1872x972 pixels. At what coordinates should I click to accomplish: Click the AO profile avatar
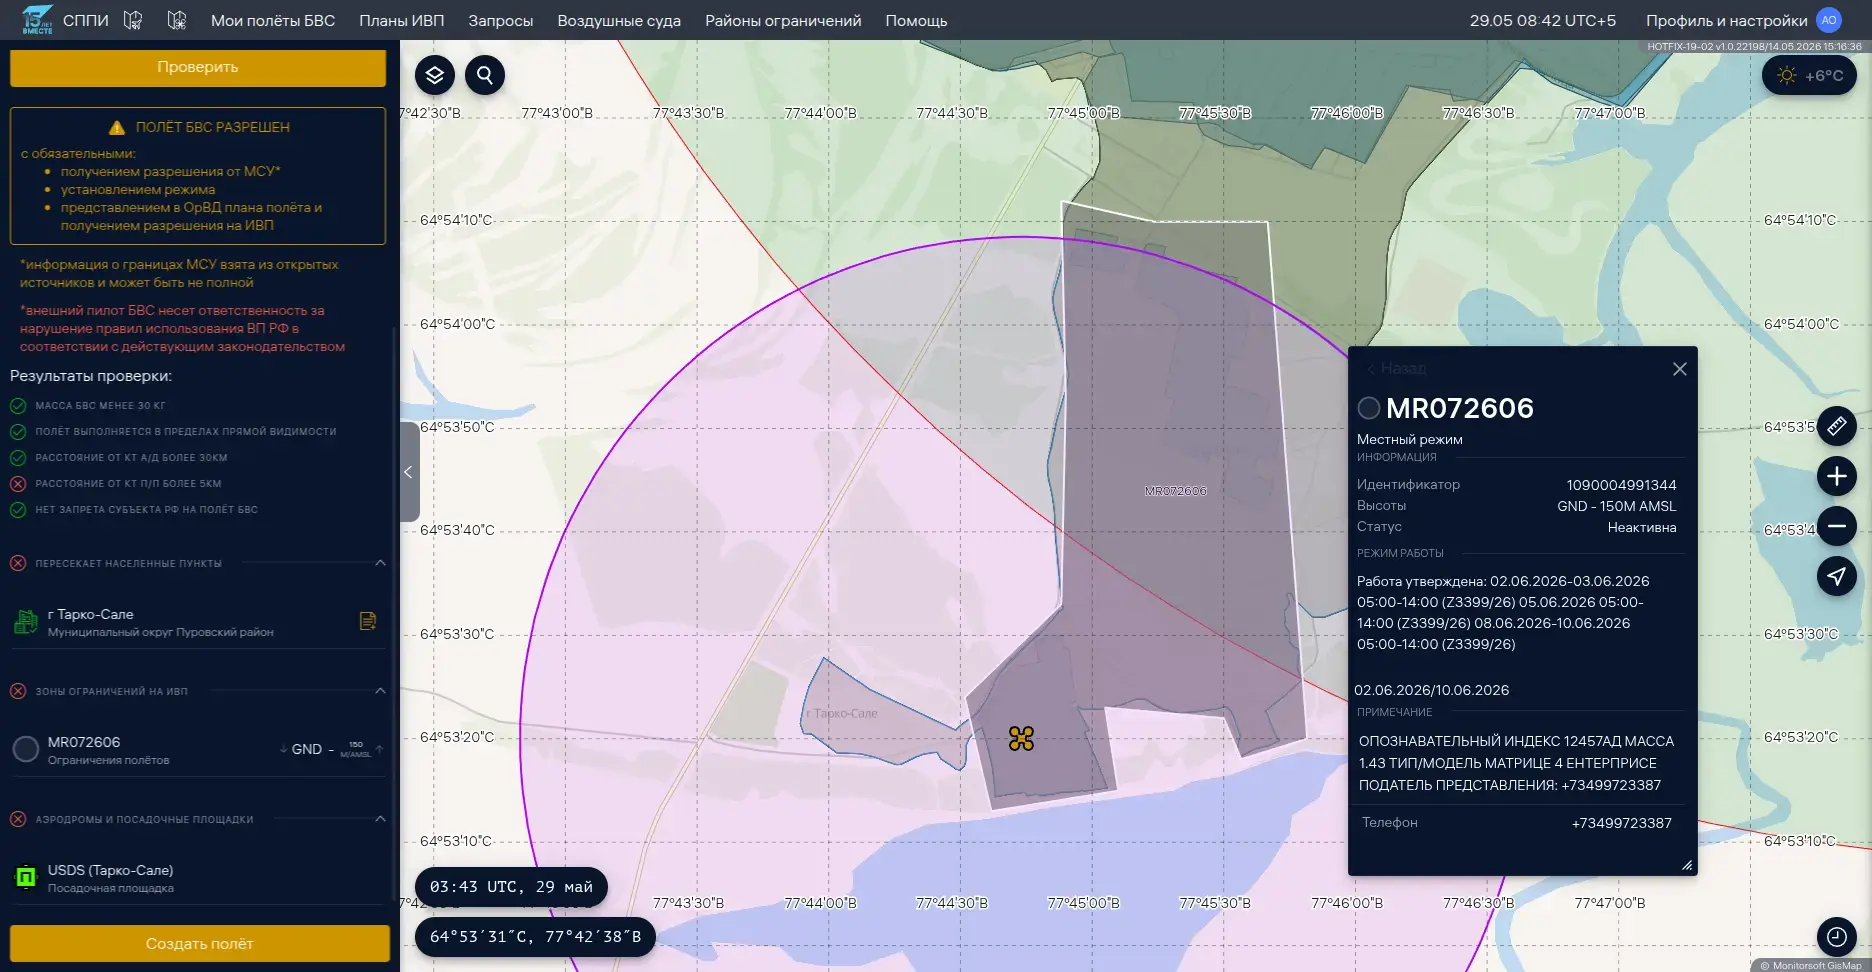[1829, 20]
